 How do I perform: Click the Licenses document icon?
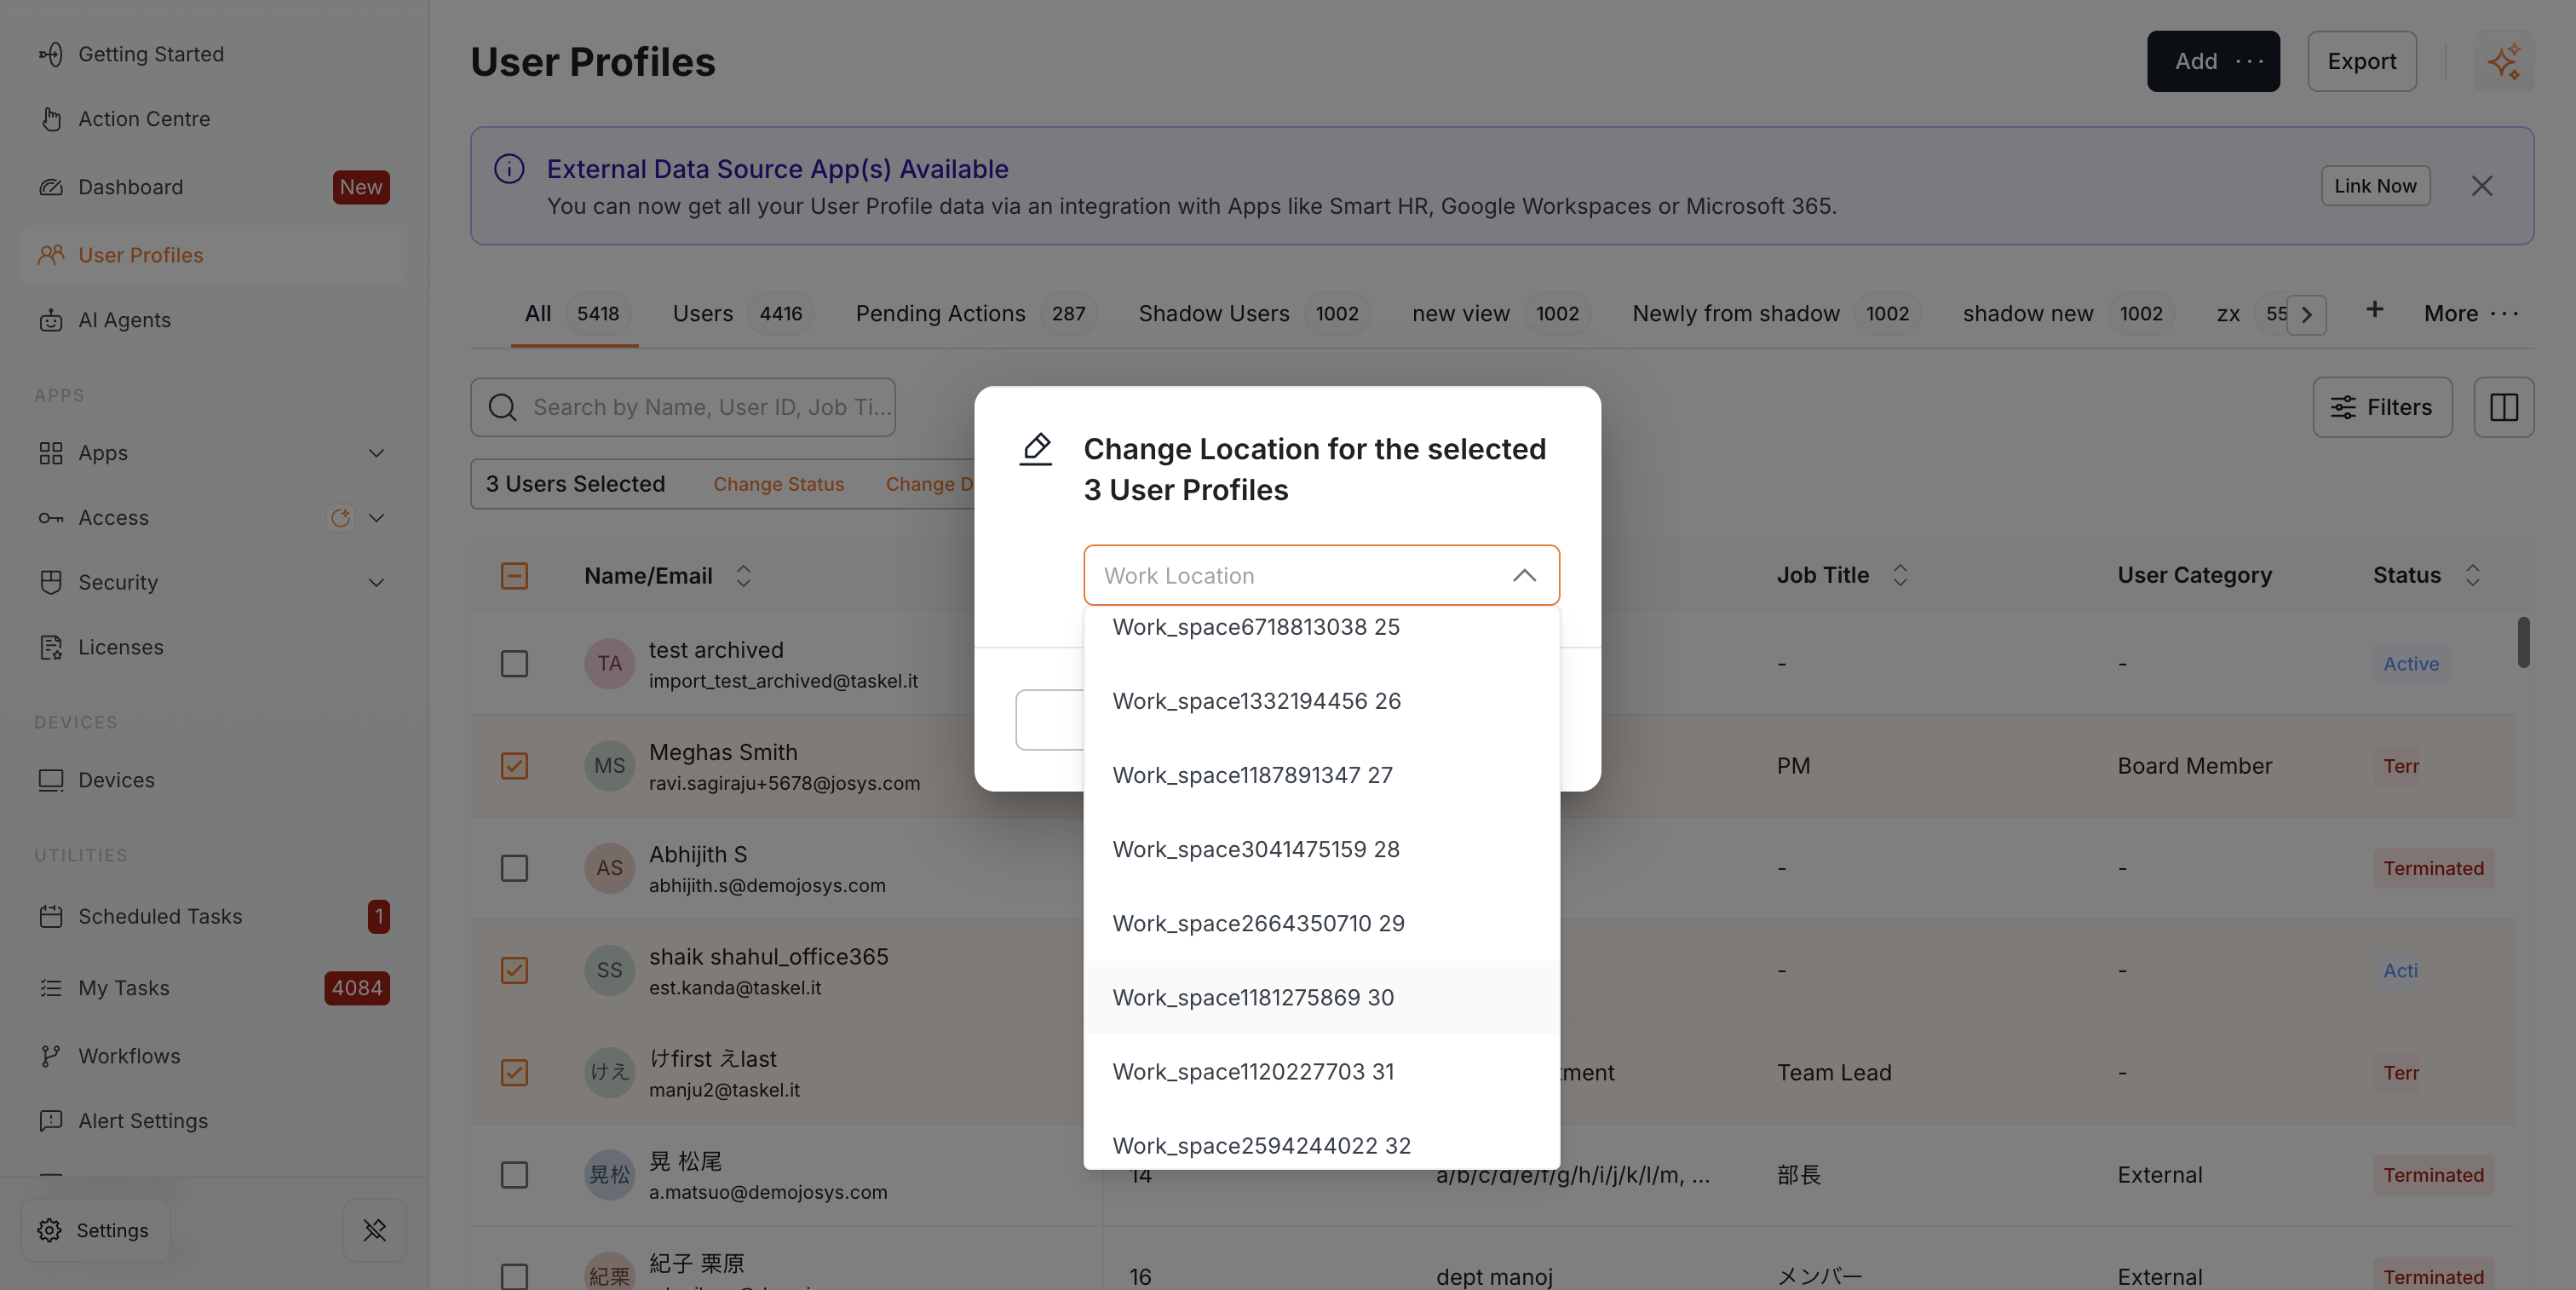point(51,647)
